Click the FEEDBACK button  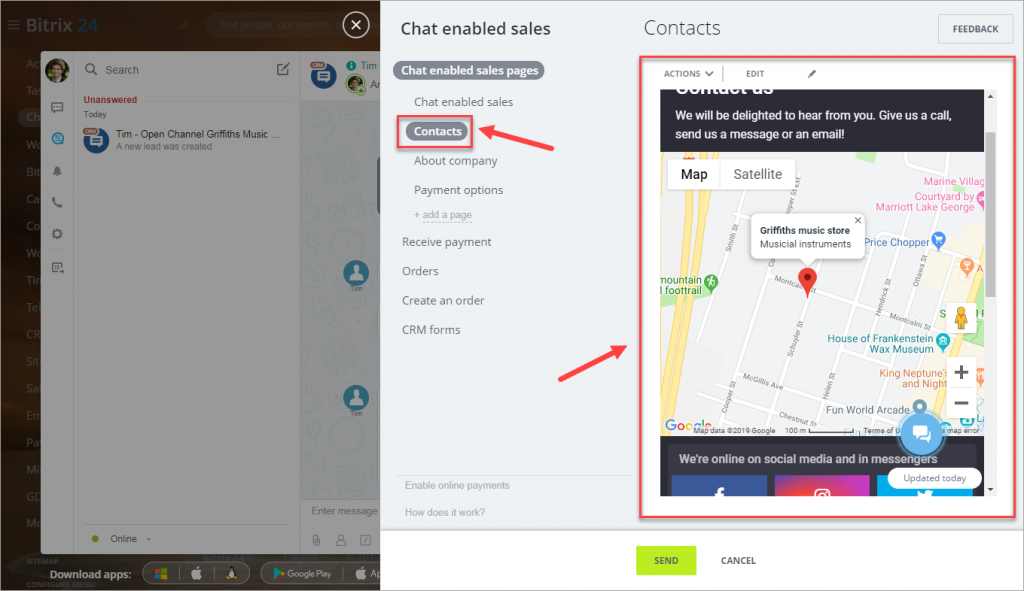(975, 29)
